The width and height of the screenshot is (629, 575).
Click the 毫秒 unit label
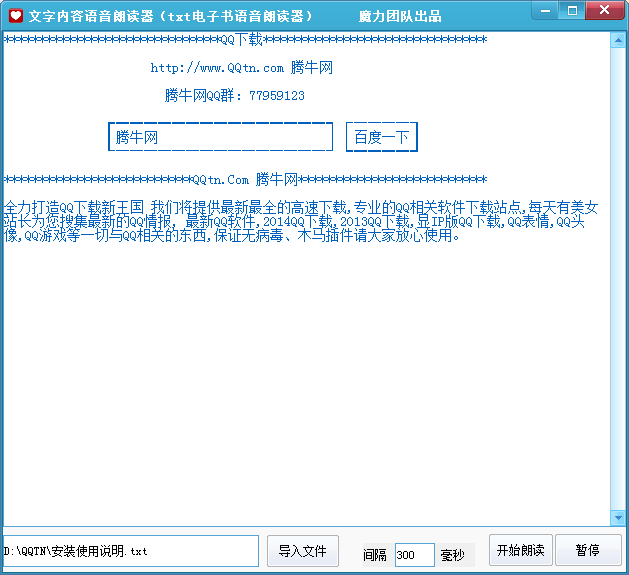click(x=452, y=555)
